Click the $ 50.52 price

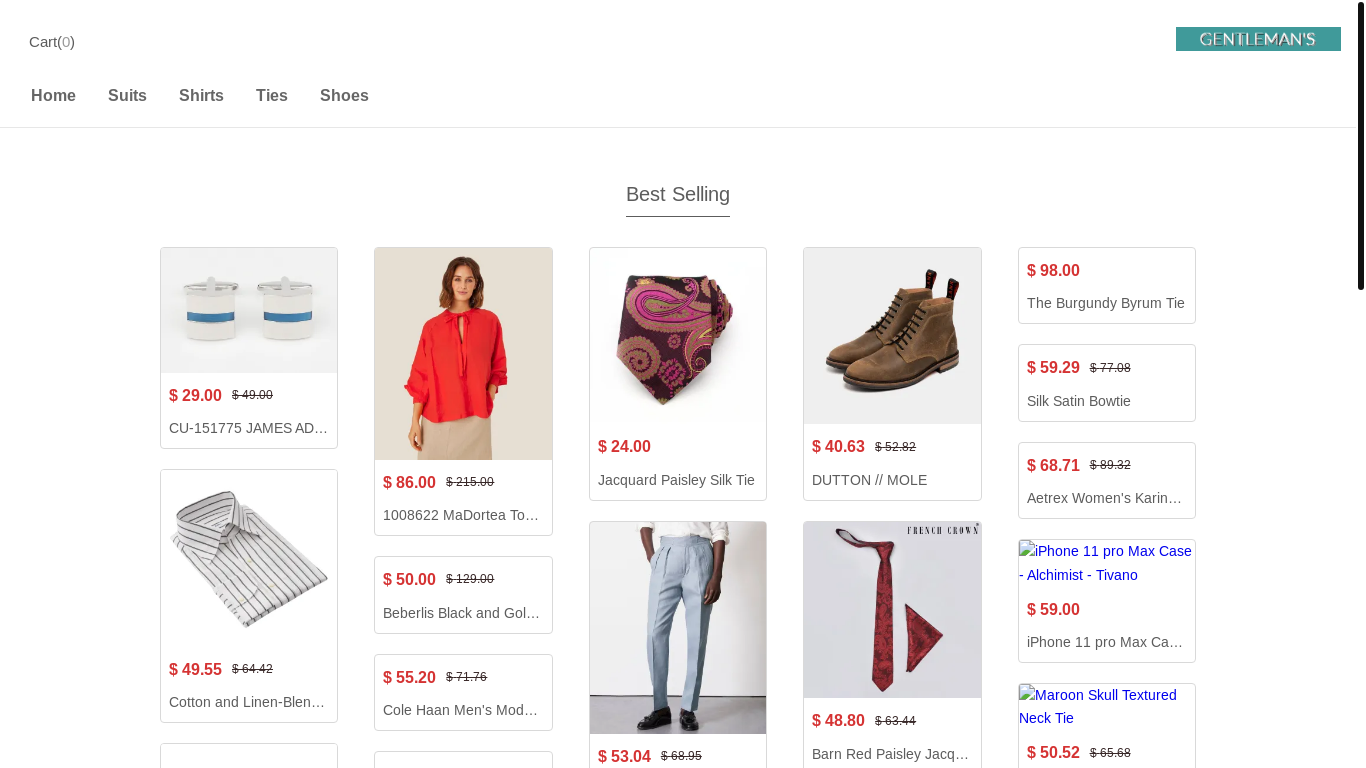coord(1053,753)
